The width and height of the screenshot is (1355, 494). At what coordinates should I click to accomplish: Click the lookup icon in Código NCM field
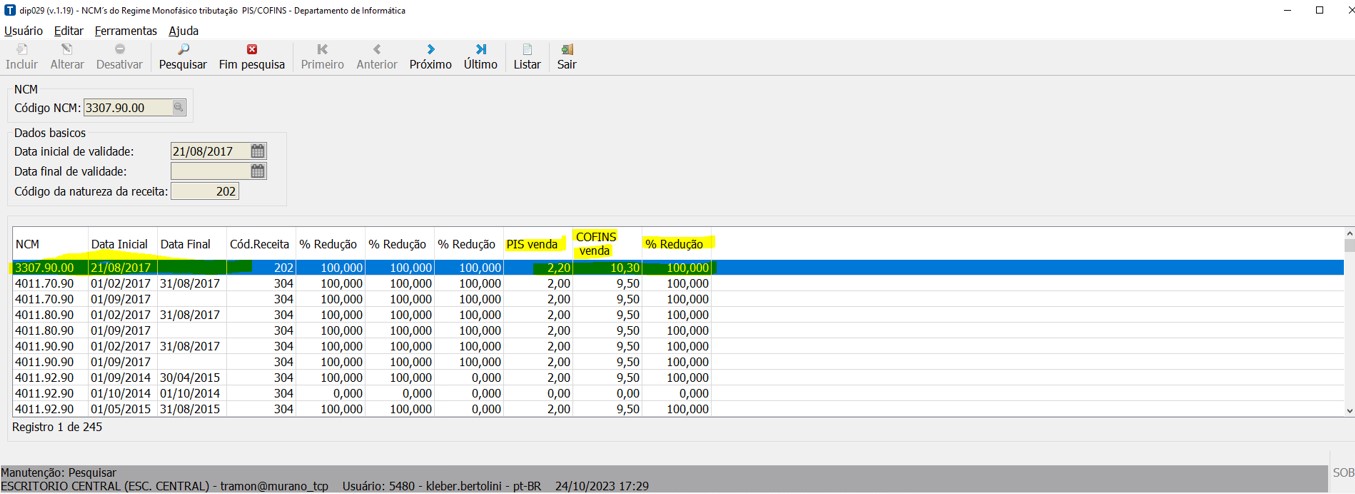coord(179,108)
